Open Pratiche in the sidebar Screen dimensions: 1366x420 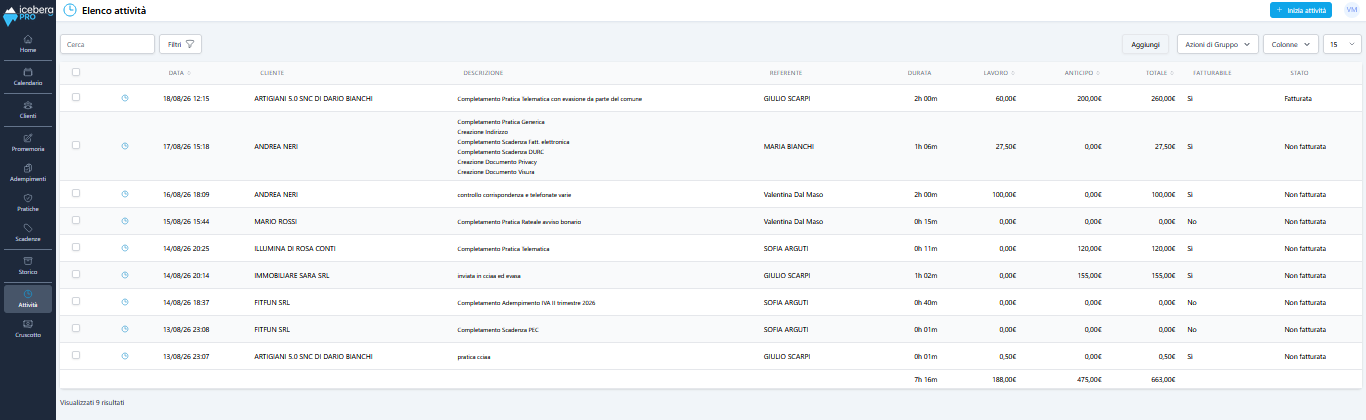[27, 203]
